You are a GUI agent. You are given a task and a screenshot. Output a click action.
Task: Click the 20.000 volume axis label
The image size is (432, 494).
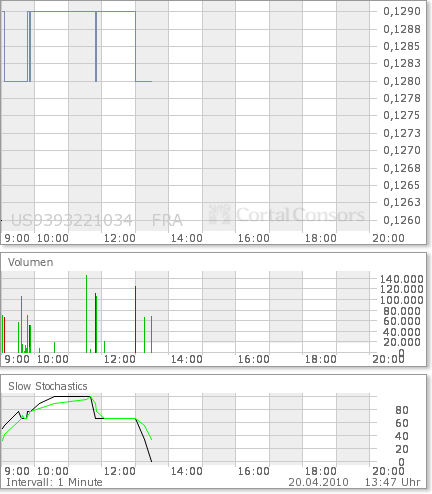point(403,342)
